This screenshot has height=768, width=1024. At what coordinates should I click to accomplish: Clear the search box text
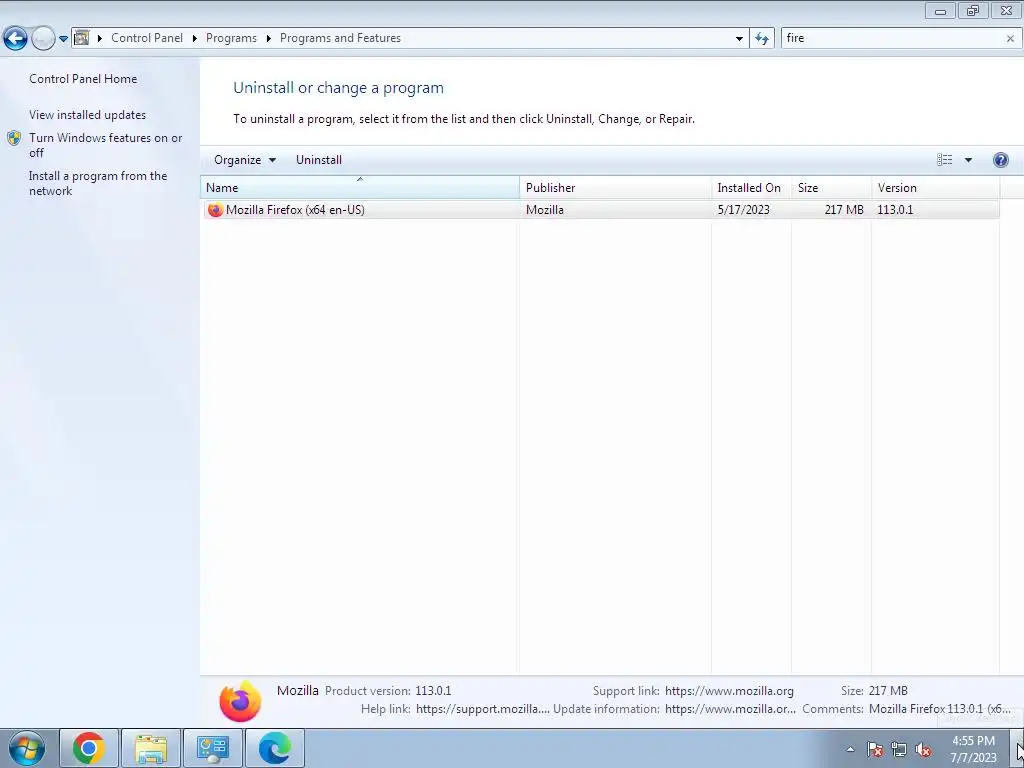pyautogui.click(x=1010, y=39)
